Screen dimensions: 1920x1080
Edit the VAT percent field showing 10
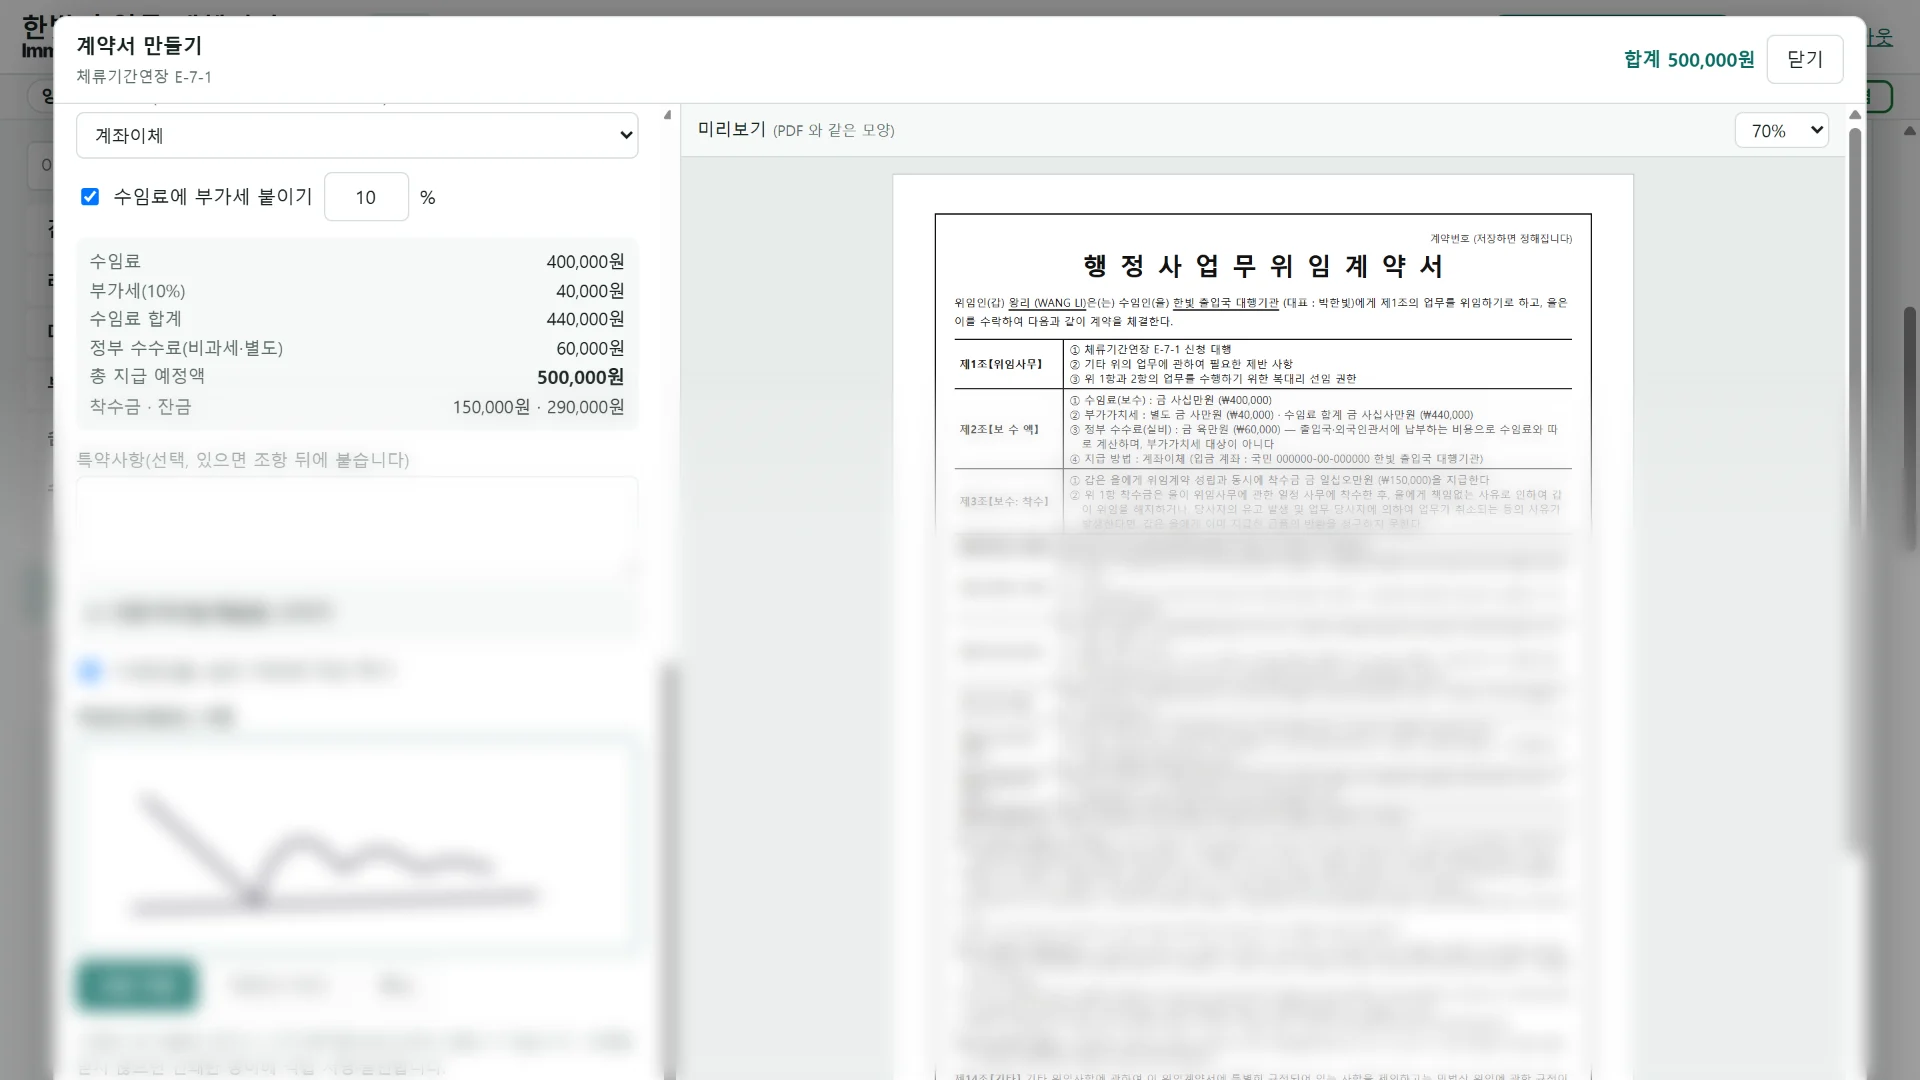(x=366, y=197)
